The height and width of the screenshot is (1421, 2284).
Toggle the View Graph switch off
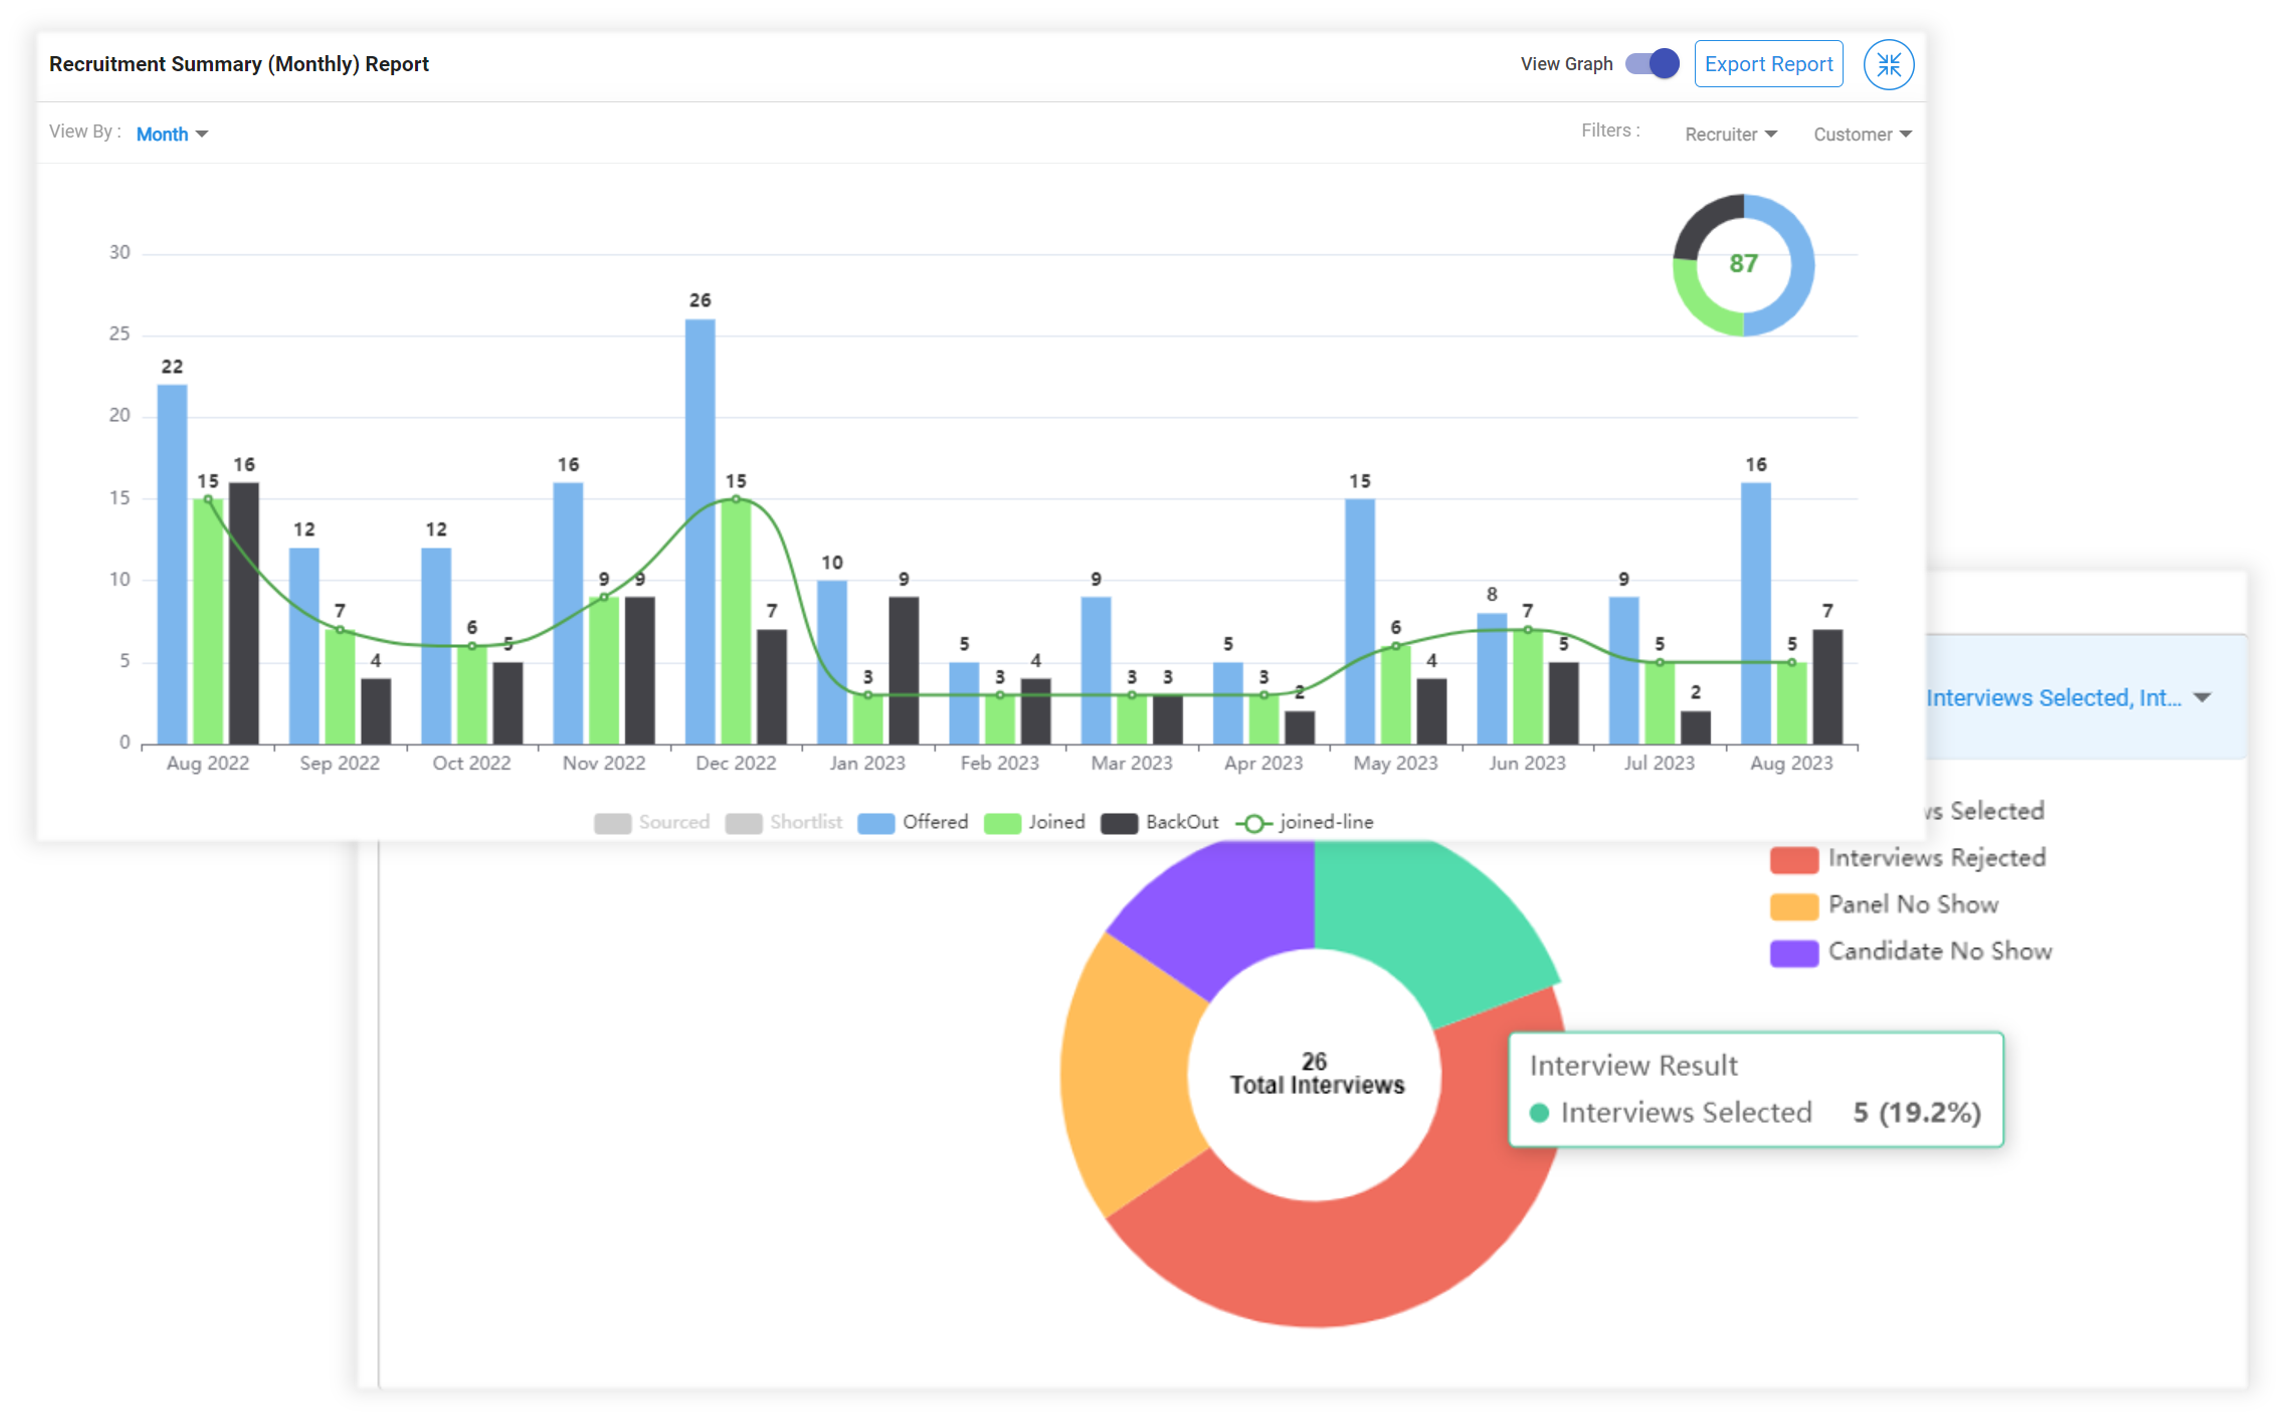tap(1649, 63)
